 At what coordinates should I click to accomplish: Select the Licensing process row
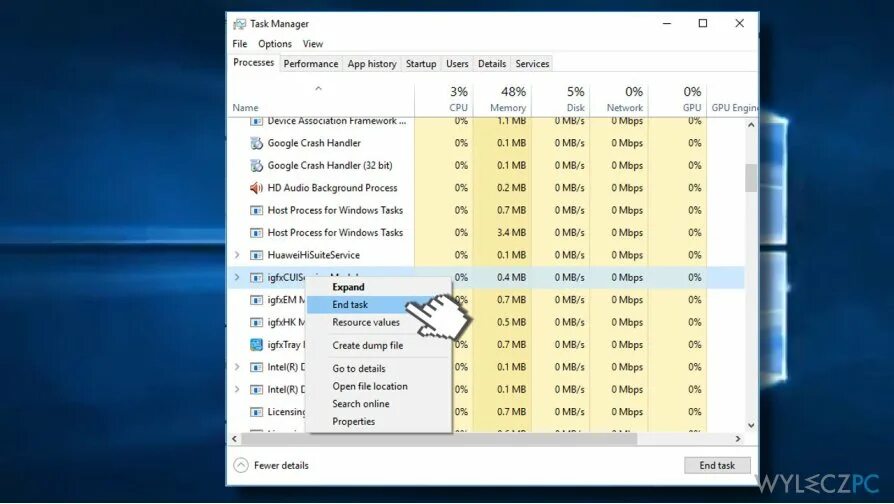(x=486, y=412)
